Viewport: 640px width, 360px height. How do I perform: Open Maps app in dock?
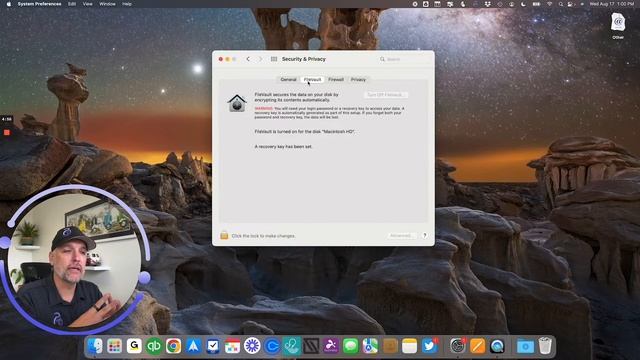pyautogui.click(x=370, y=346)
